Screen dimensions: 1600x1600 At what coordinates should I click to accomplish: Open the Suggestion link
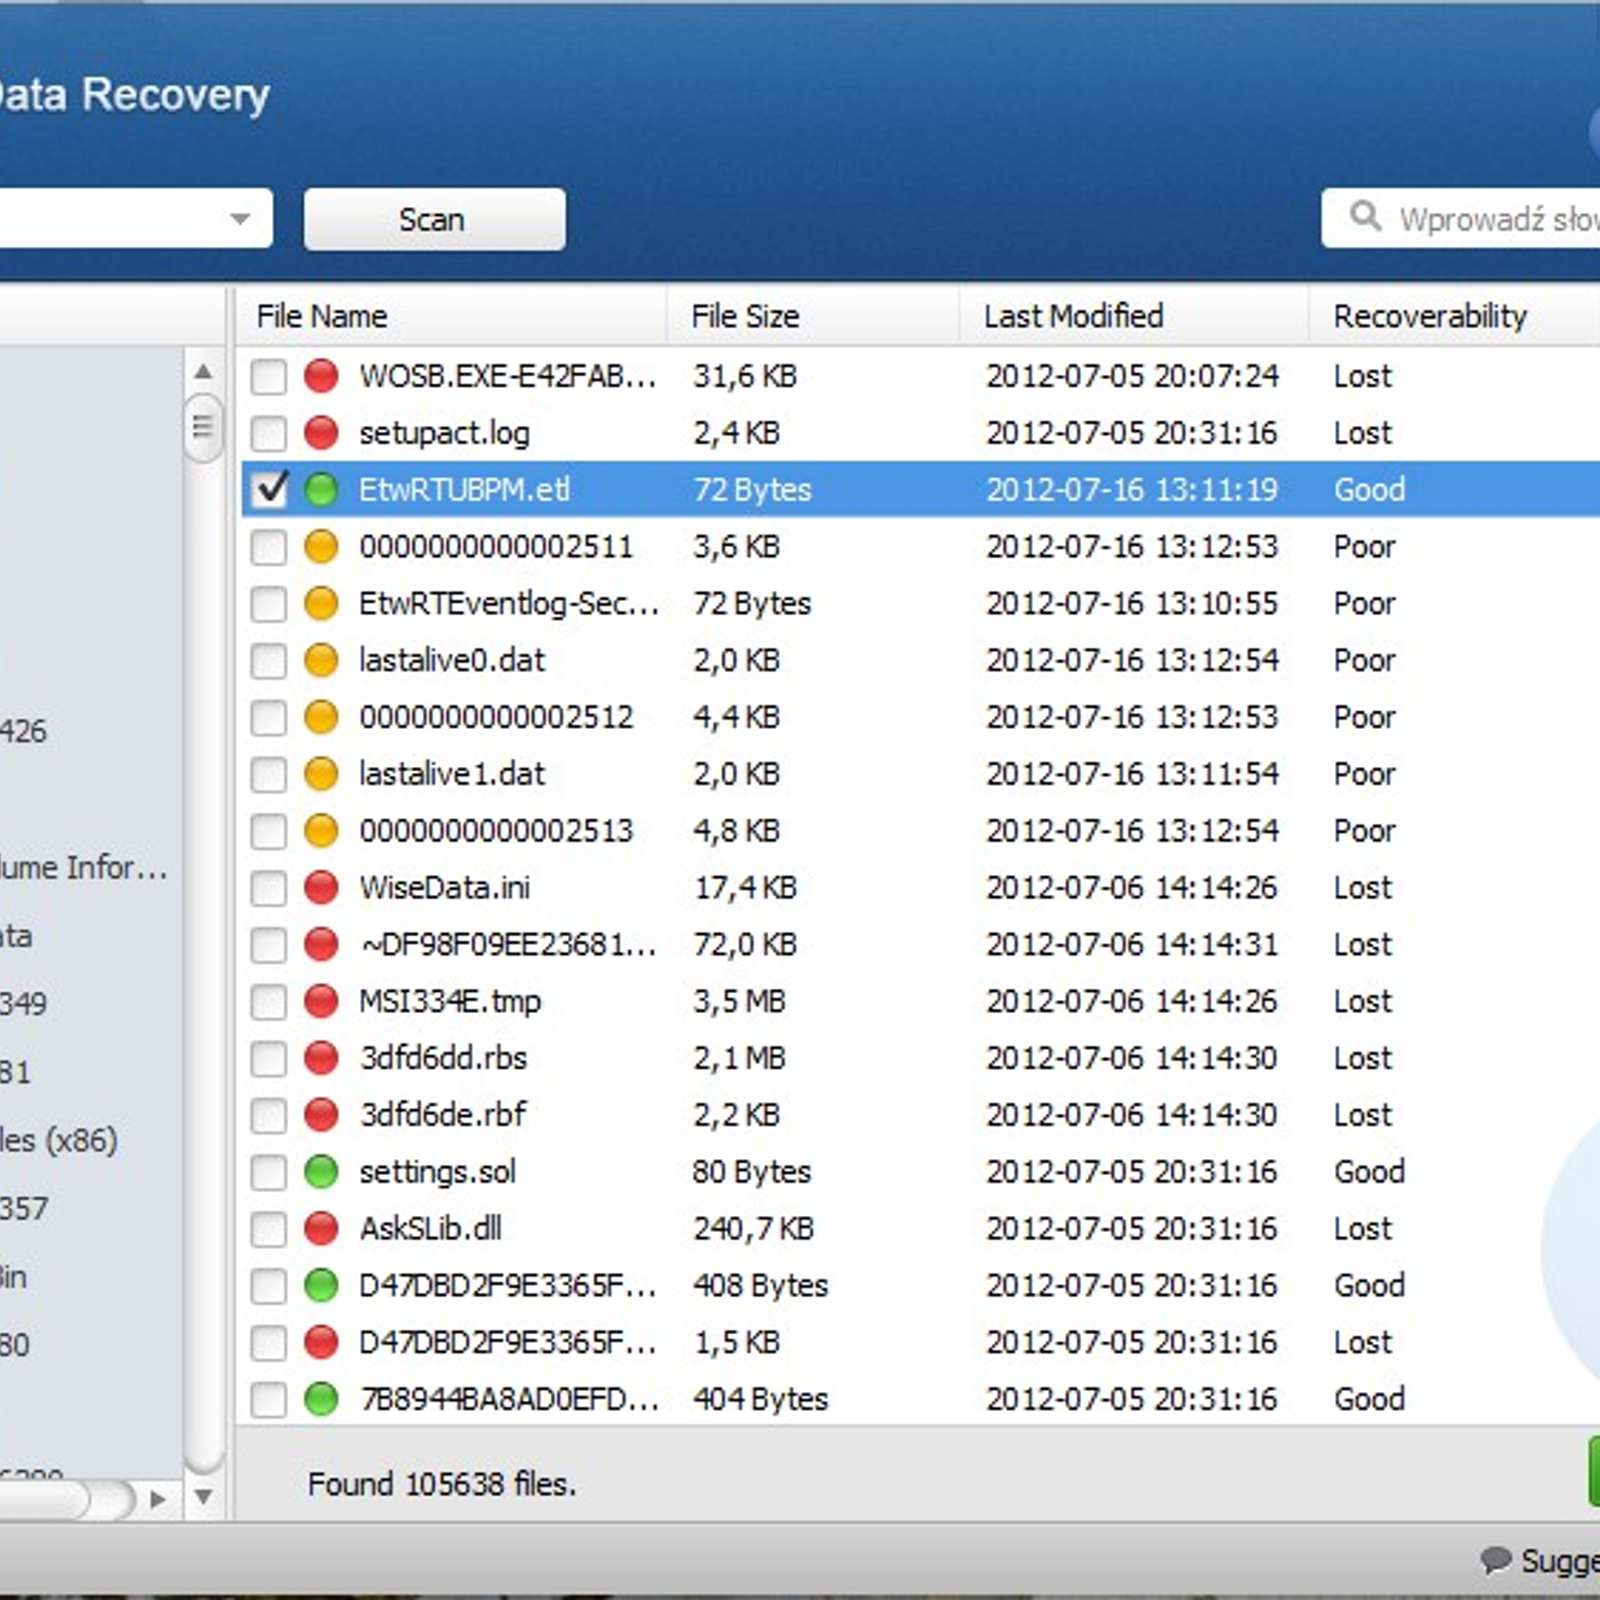[1560, 1560]
